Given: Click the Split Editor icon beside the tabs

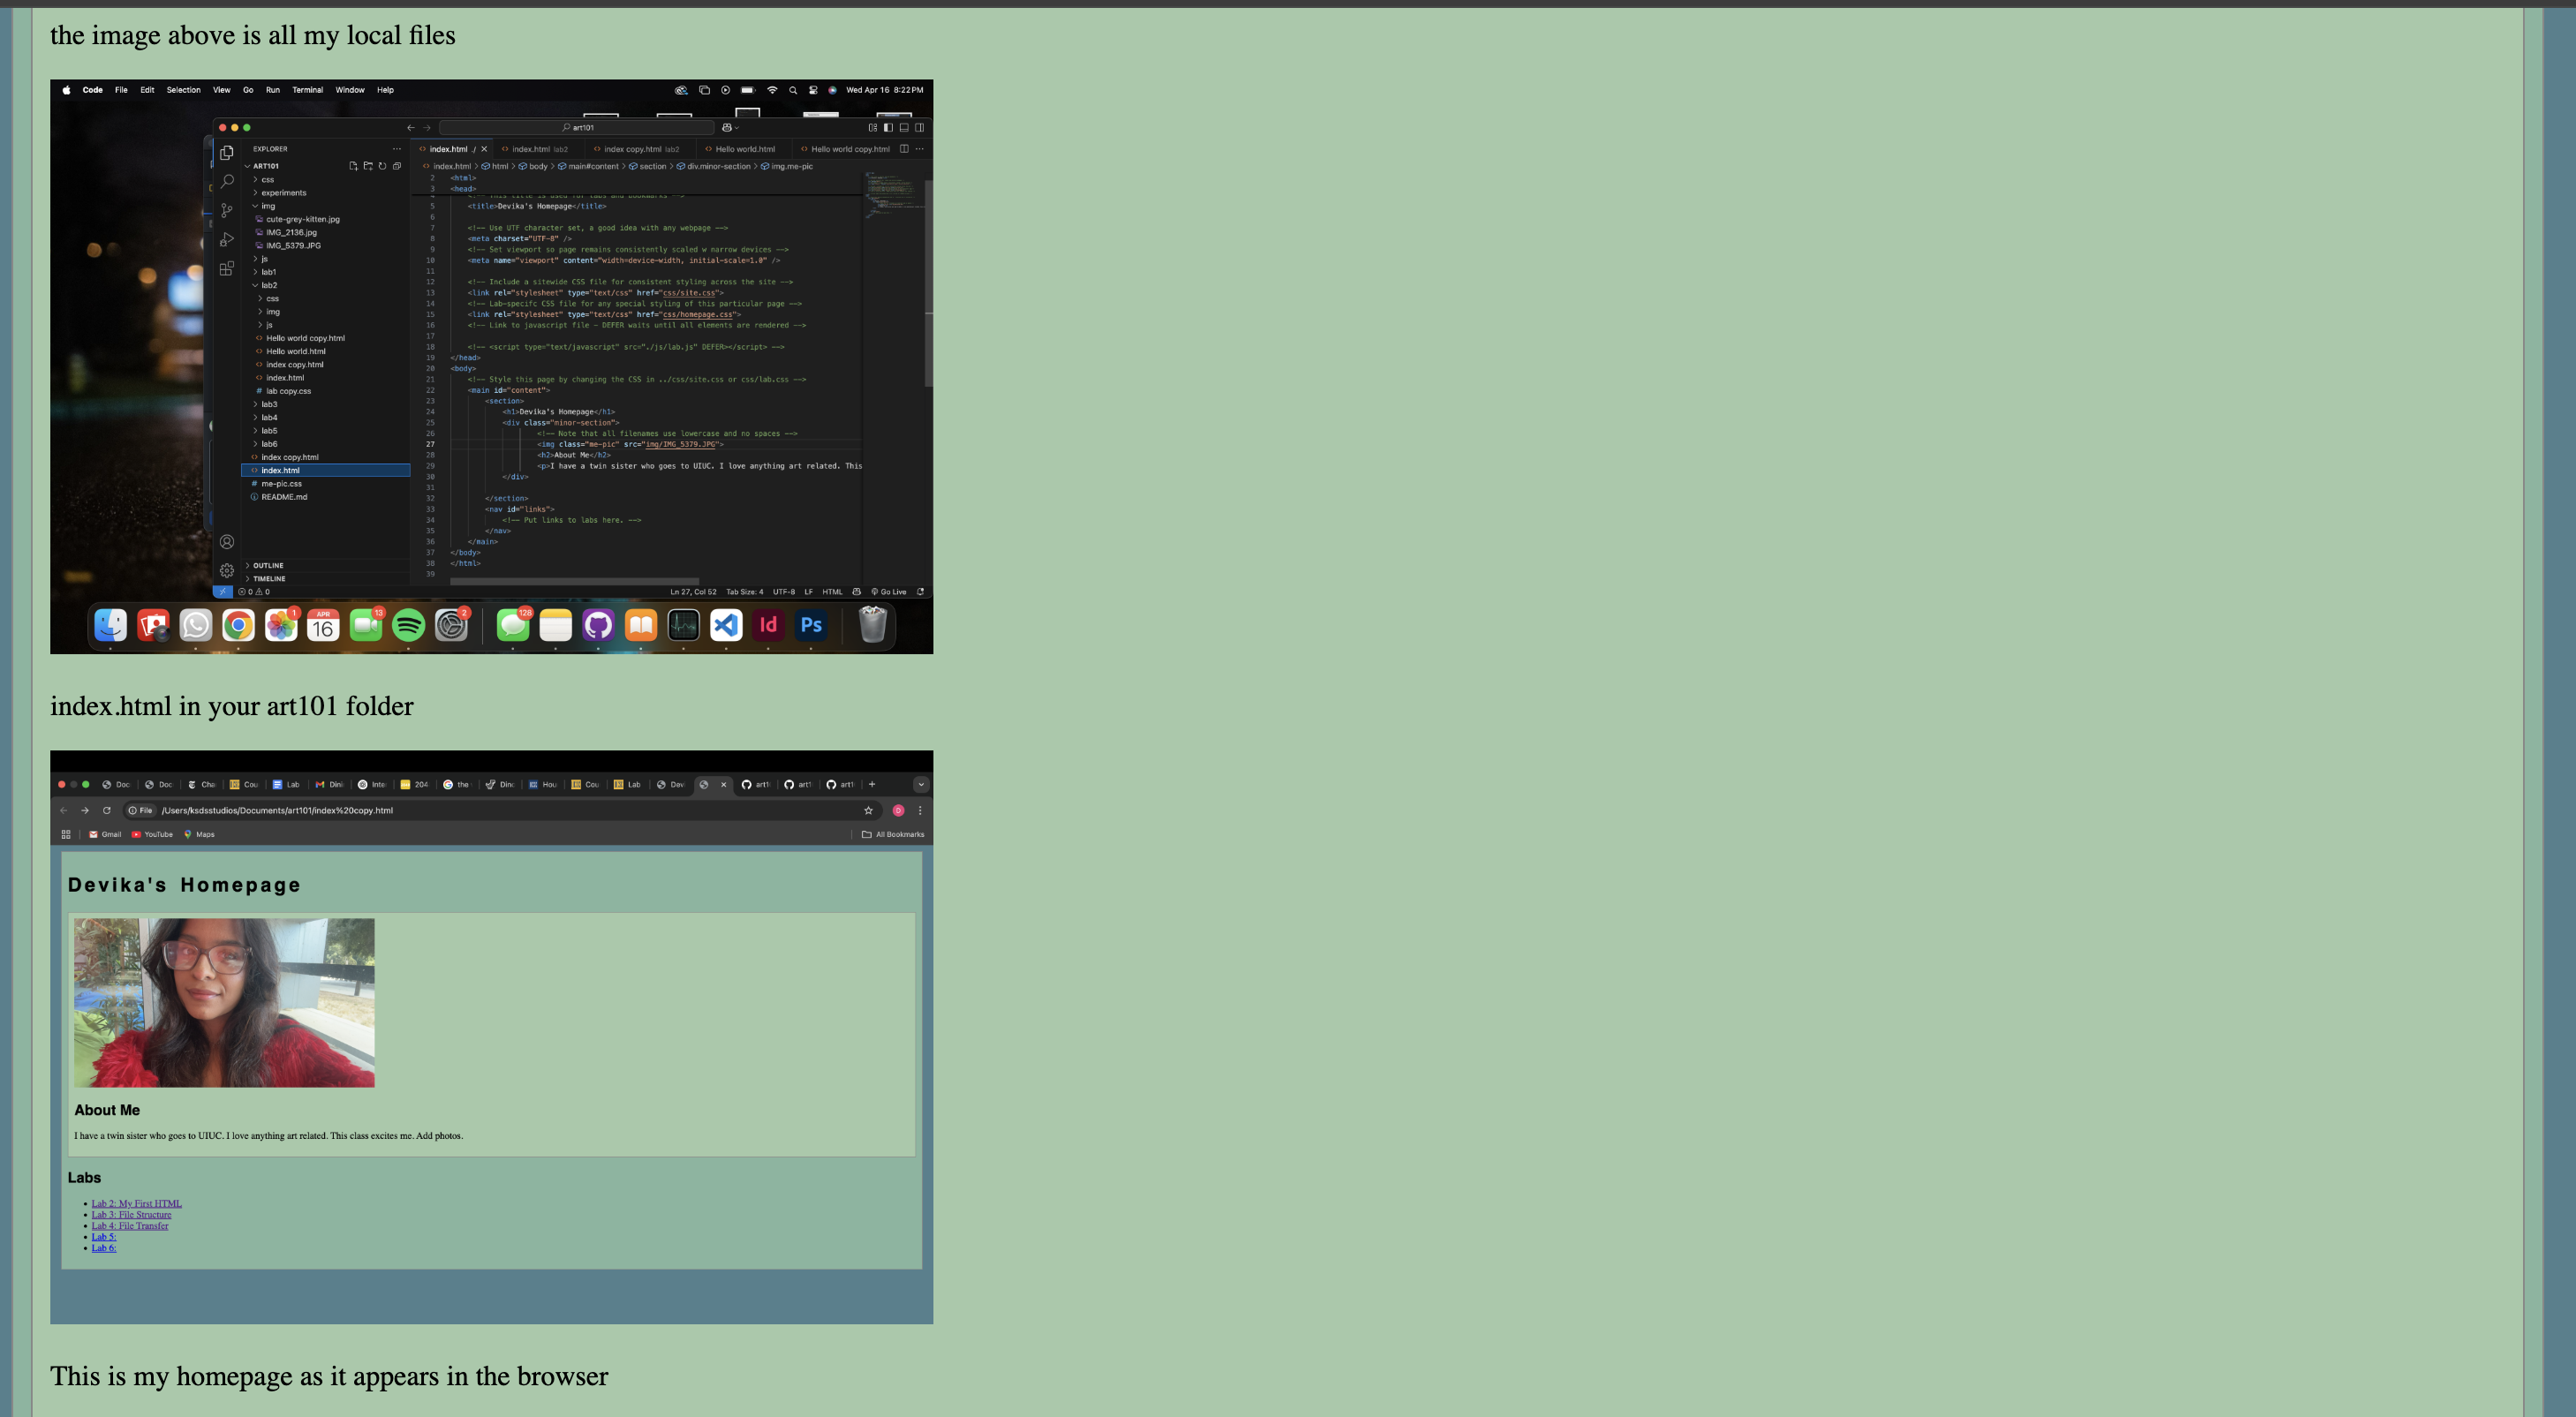Looking at the screenshot, I should (x=904, y=149).
